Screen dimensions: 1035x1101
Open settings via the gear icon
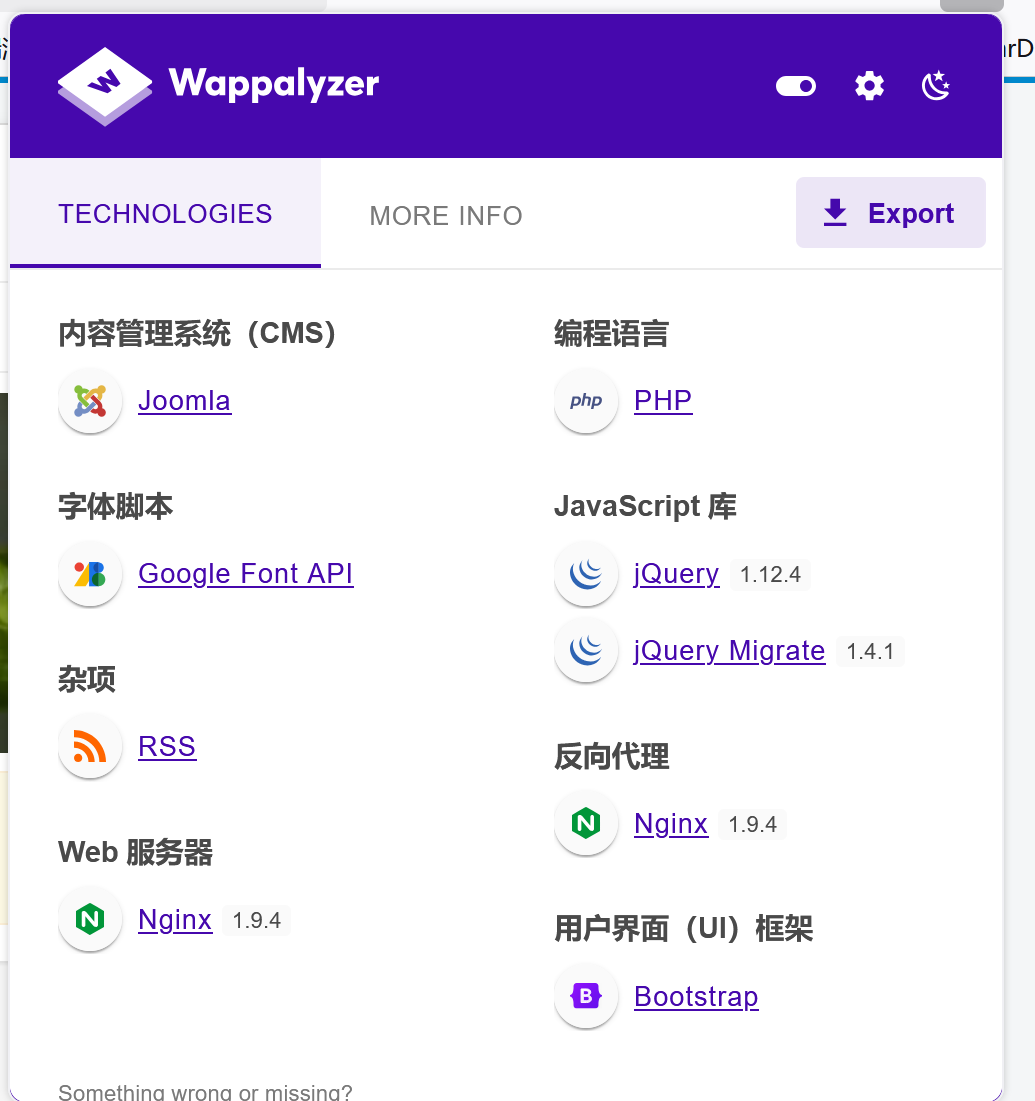coord(869,86)
